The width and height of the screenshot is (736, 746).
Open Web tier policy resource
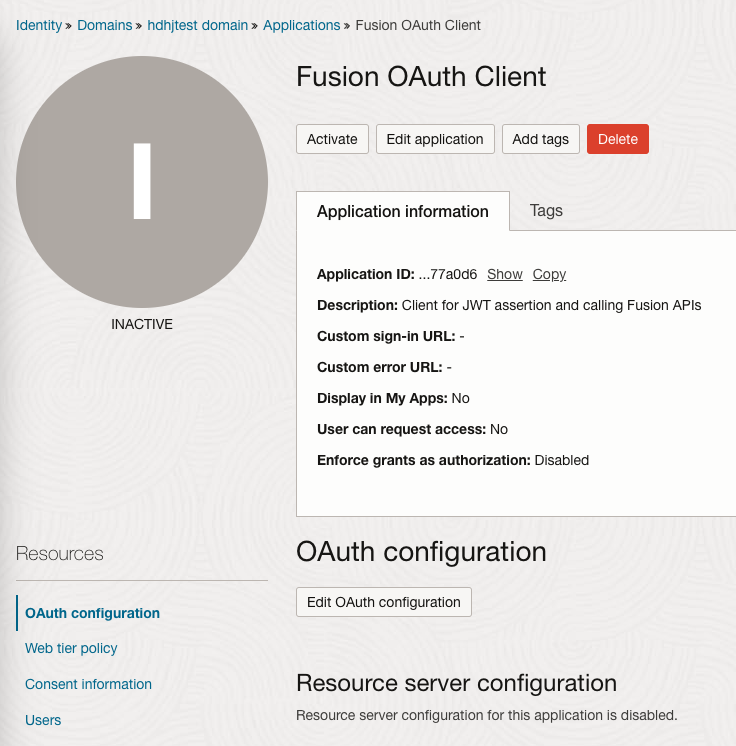71,648
